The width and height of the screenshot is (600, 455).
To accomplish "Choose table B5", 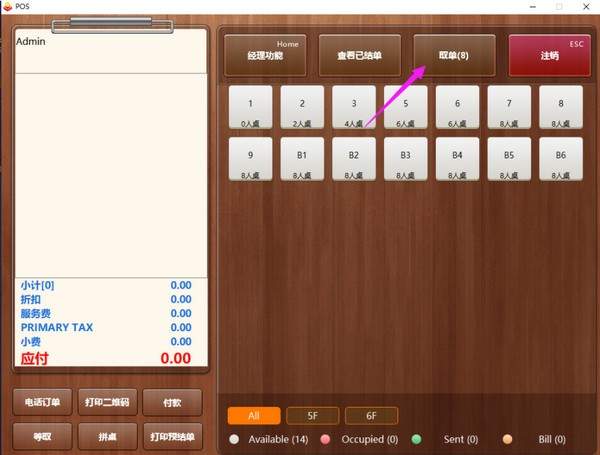I will (x=509, y=159).
